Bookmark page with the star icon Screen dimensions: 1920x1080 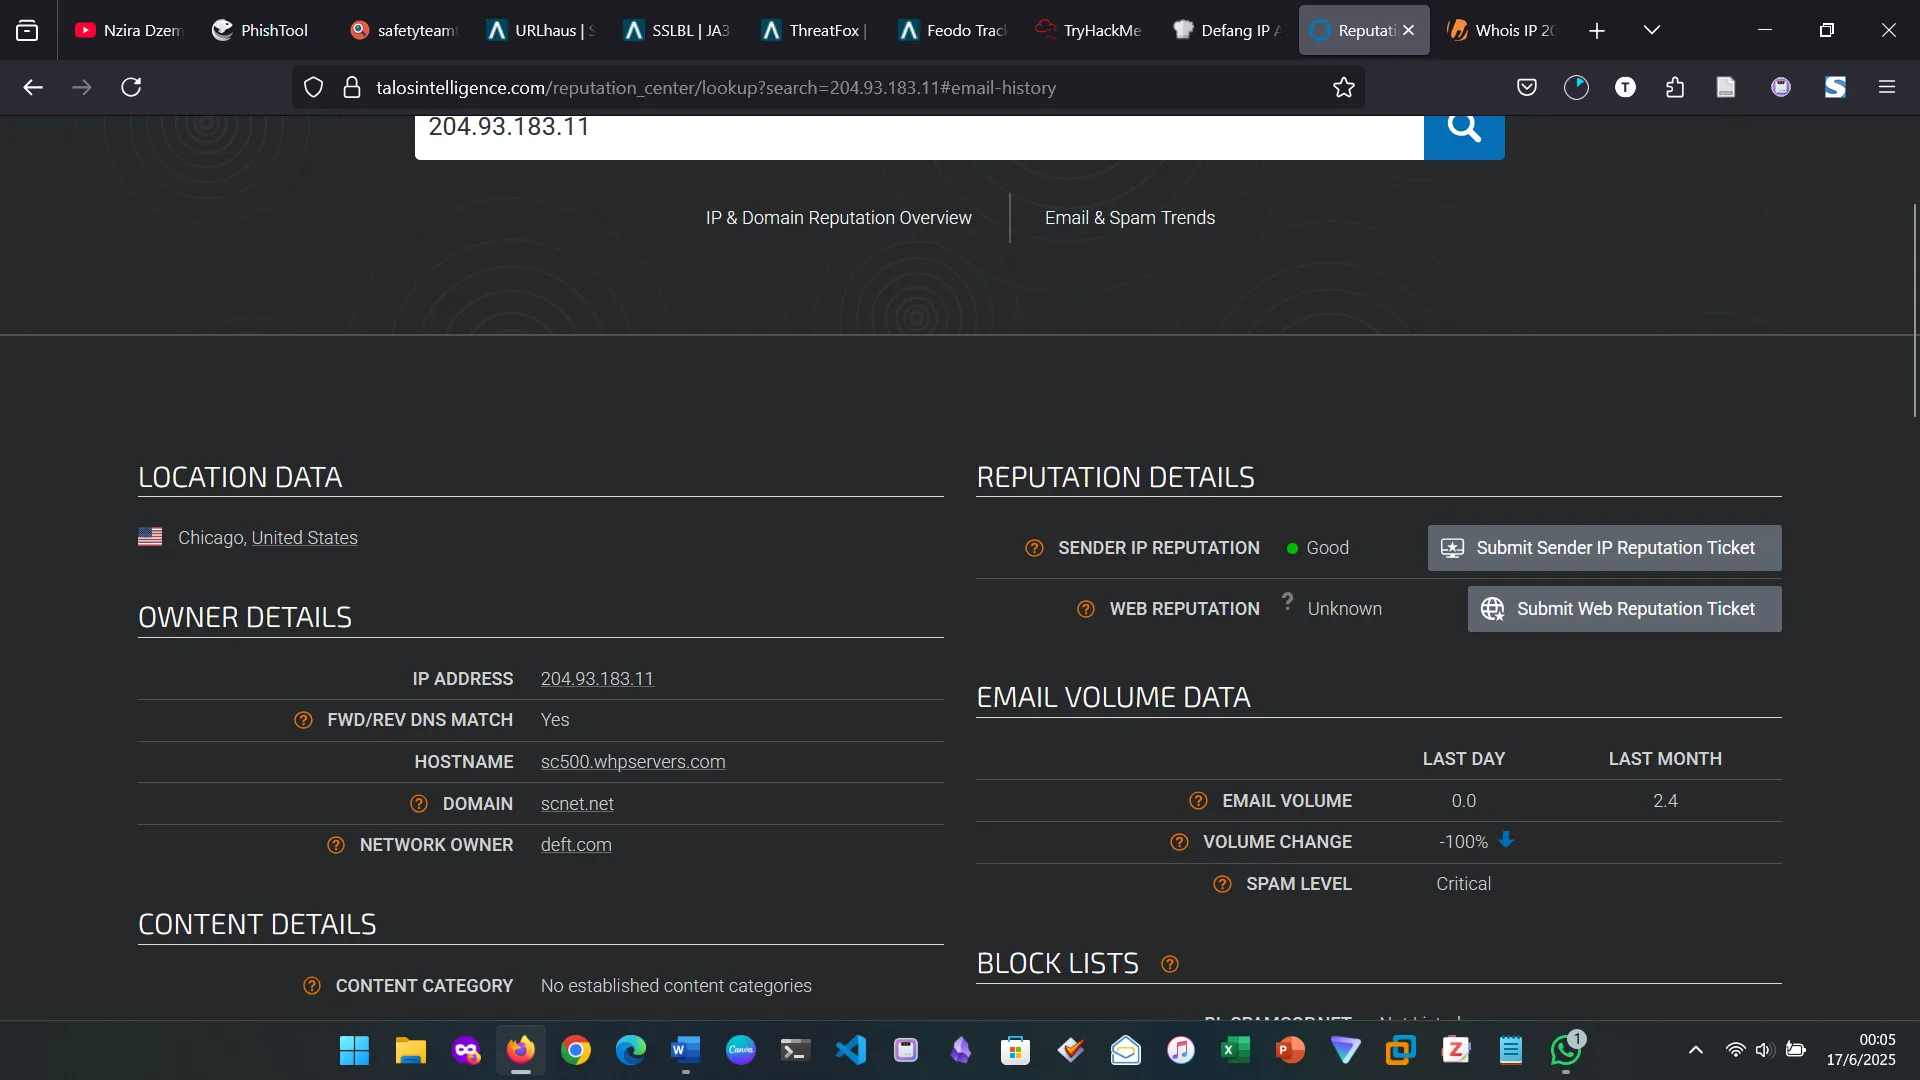coord(1344,88)
